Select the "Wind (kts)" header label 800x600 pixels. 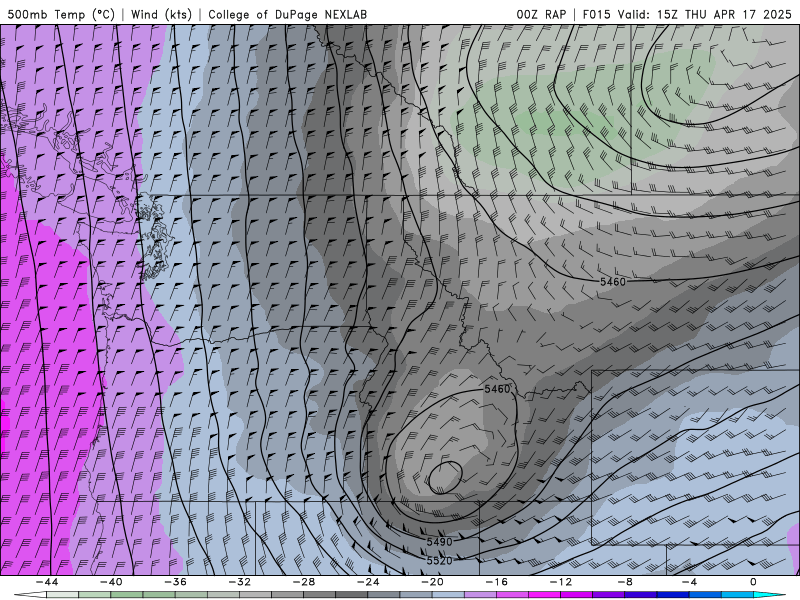click(x=161, y=14)
